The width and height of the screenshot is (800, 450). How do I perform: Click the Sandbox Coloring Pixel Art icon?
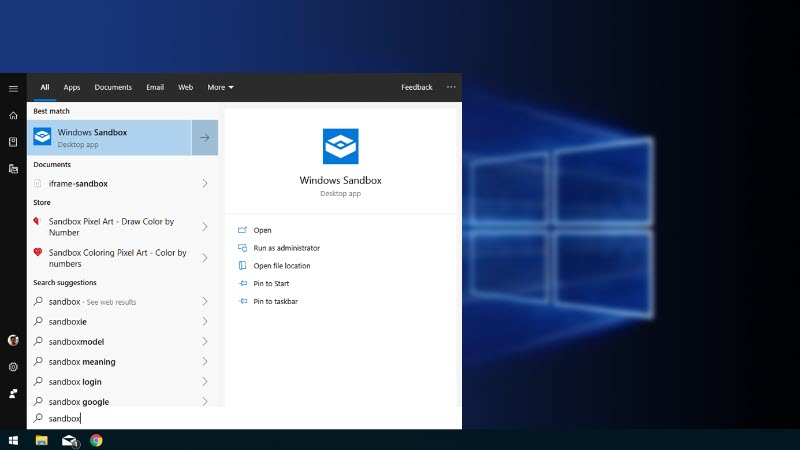click(38, 252)
